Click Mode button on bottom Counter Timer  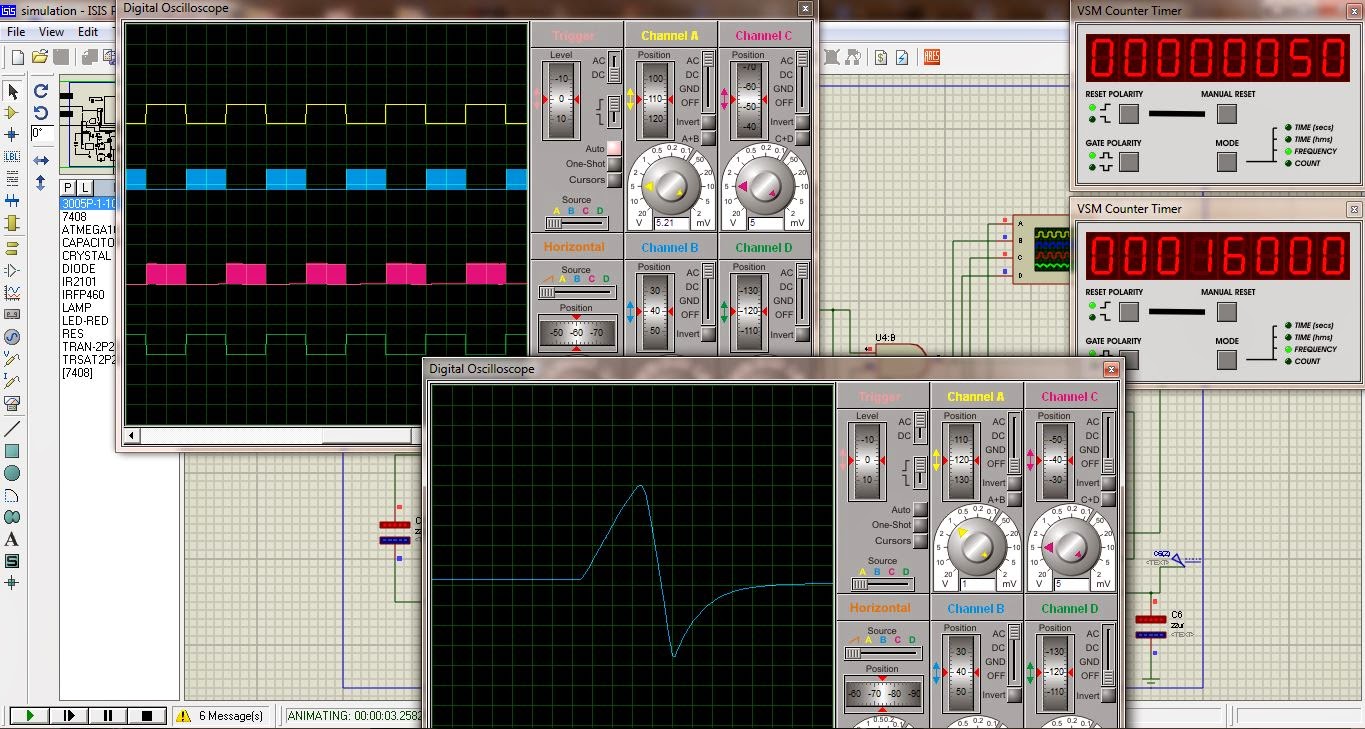pyautogui.click(x=1226, y=361)
